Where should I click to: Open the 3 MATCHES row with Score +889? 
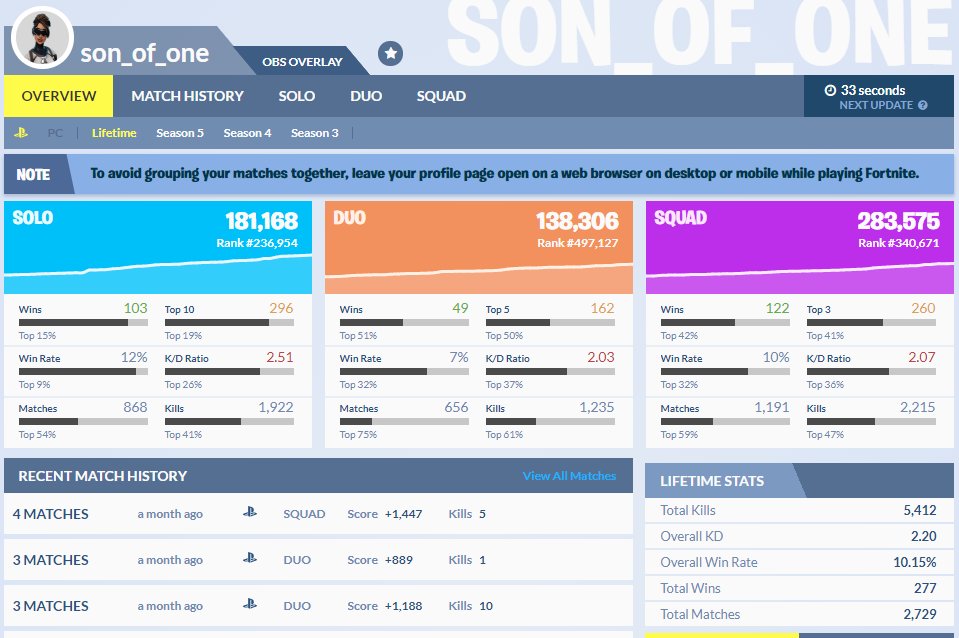[318, 560]
